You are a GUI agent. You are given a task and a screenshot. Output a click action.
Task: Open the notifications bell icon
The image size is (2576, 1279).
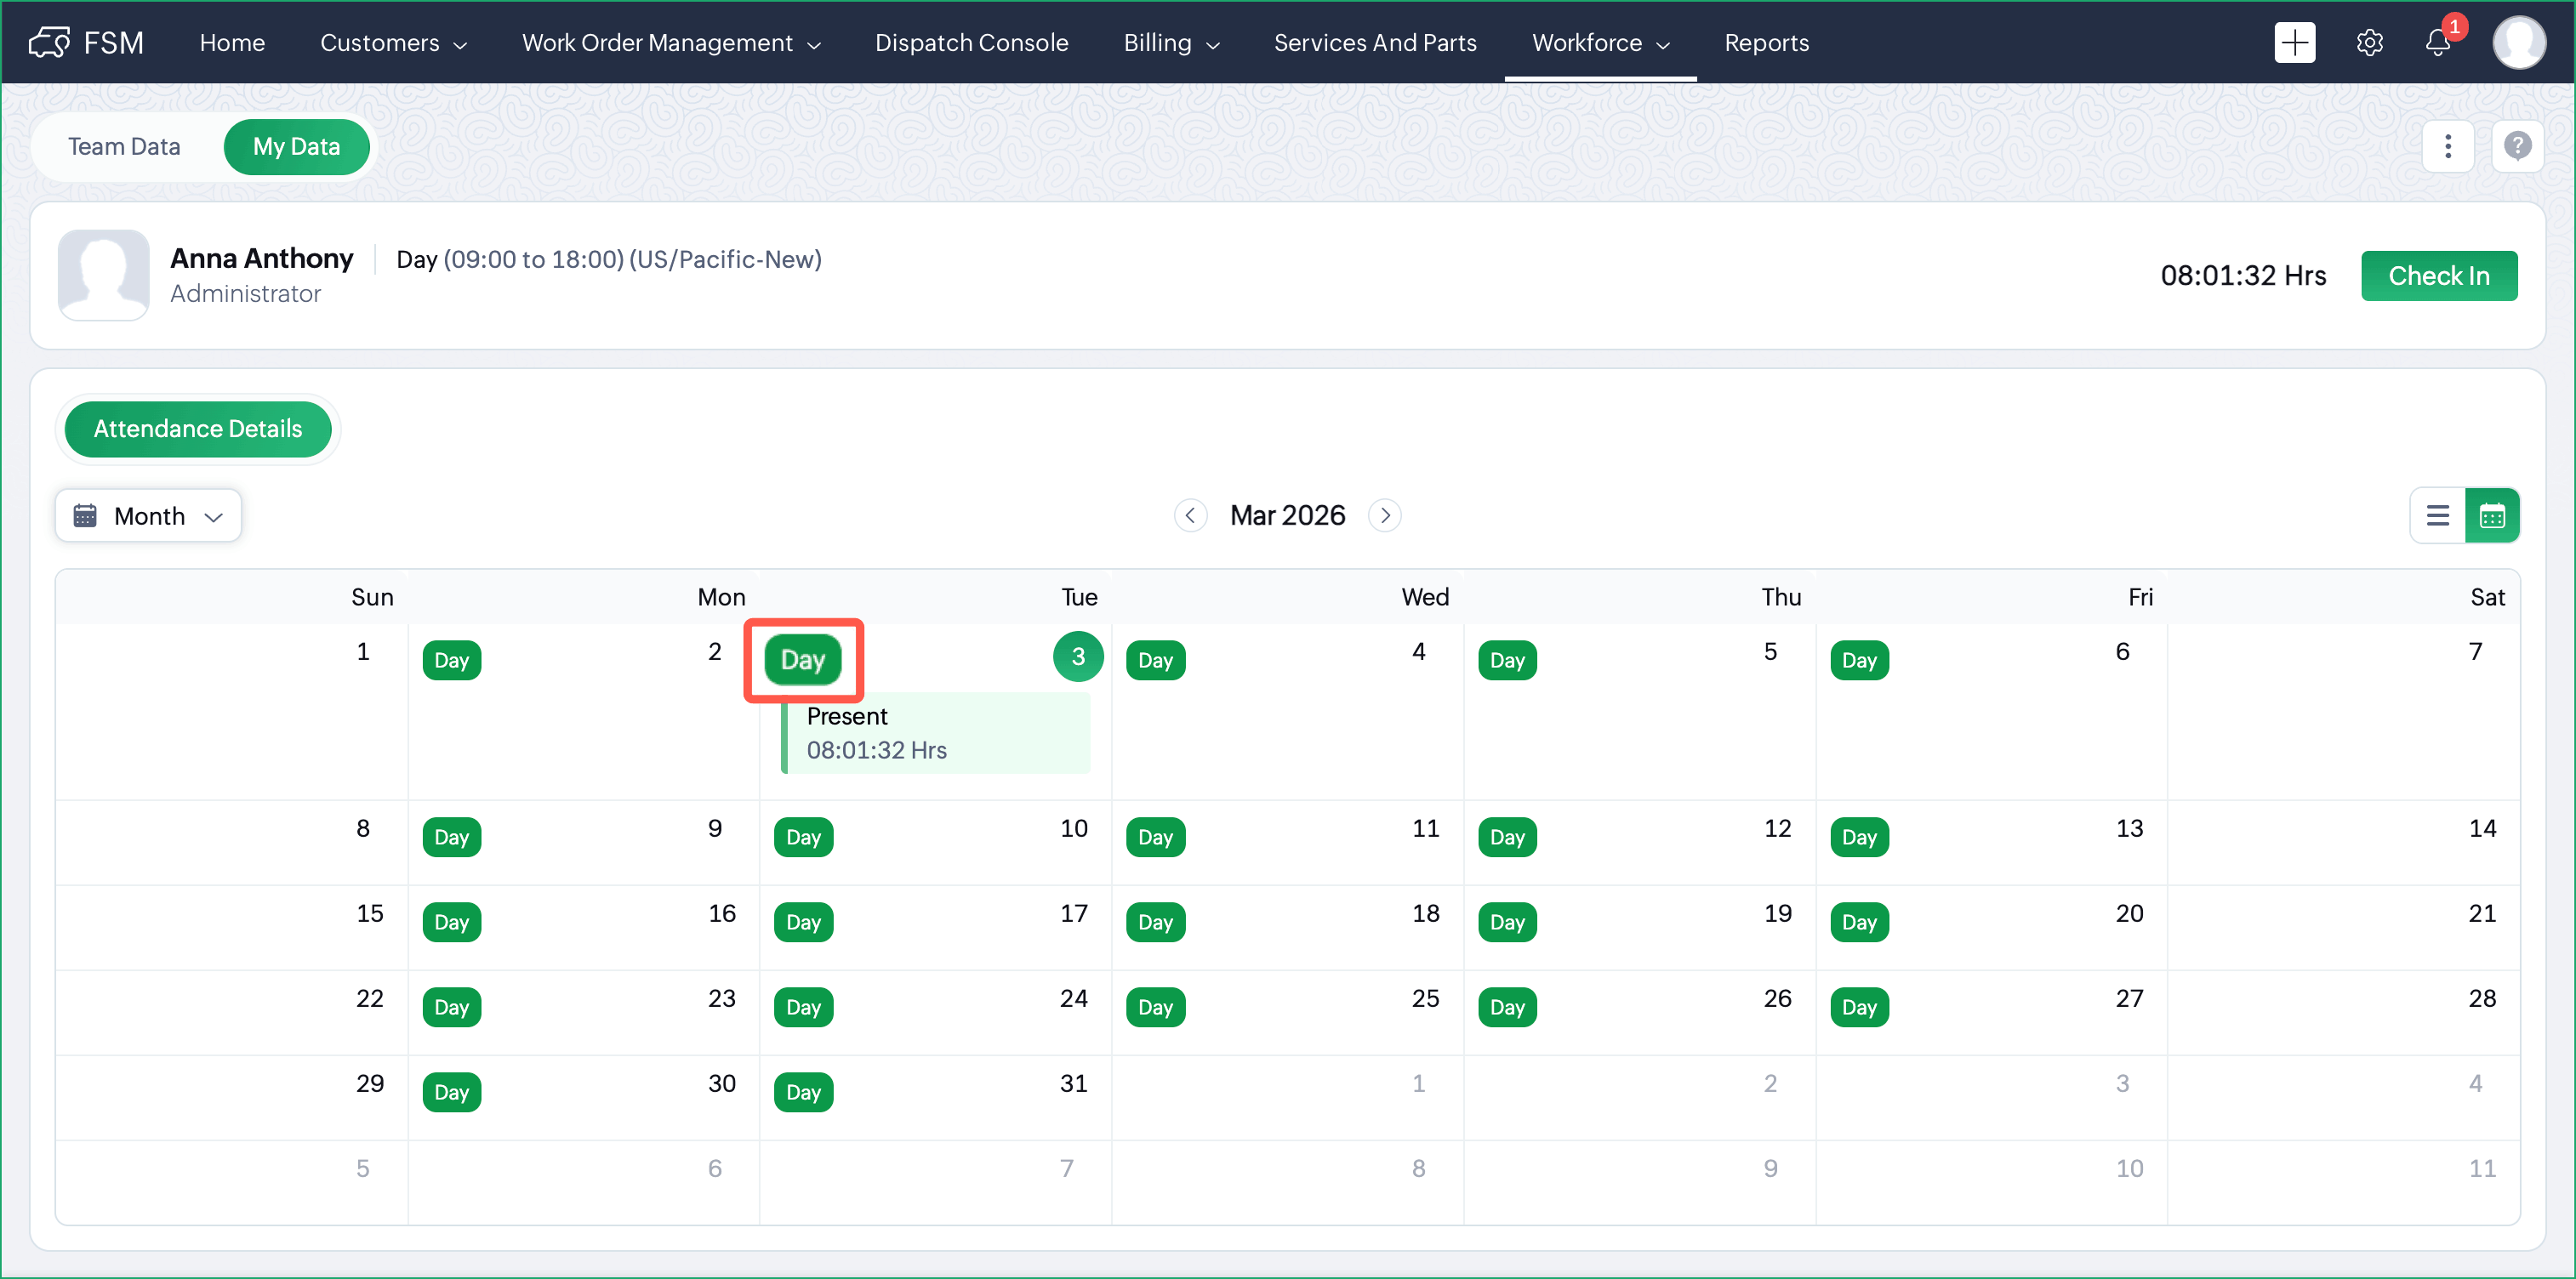point(2437,43)
